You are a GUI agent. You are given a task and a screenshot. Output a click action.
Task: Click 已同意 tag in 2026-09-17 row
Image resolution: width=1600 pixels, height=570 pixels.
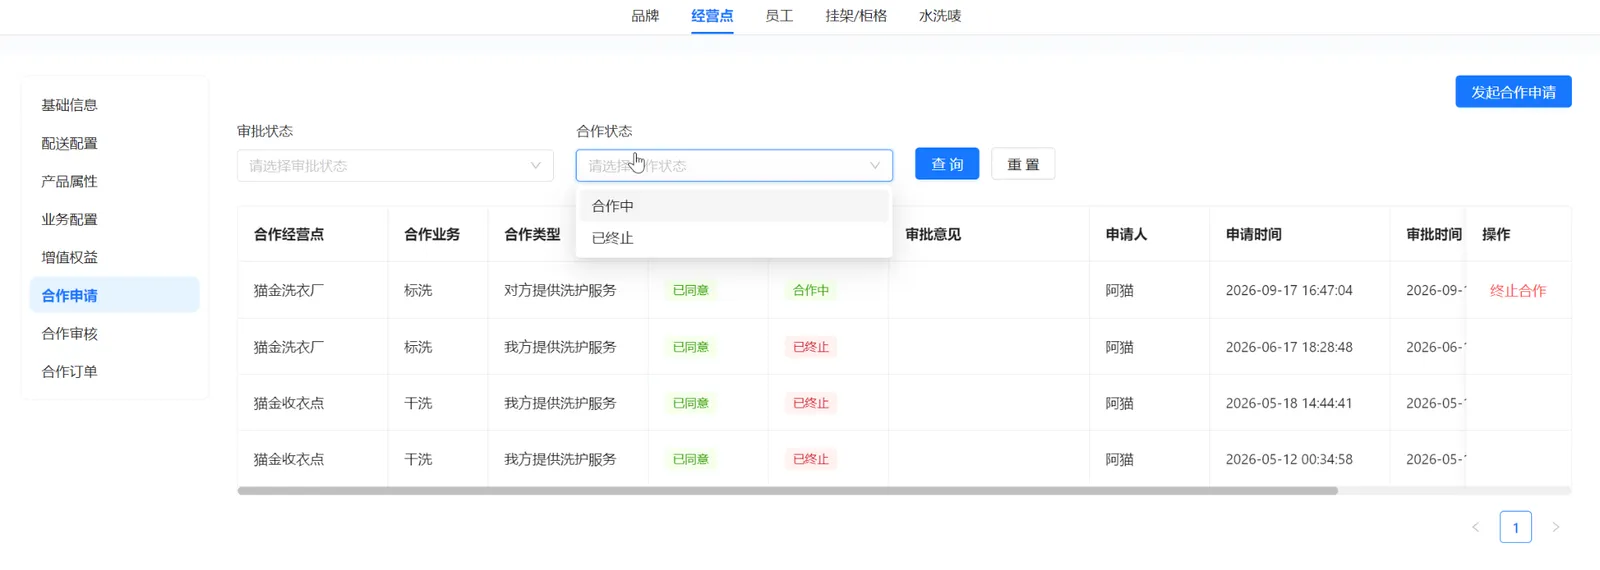691,291
